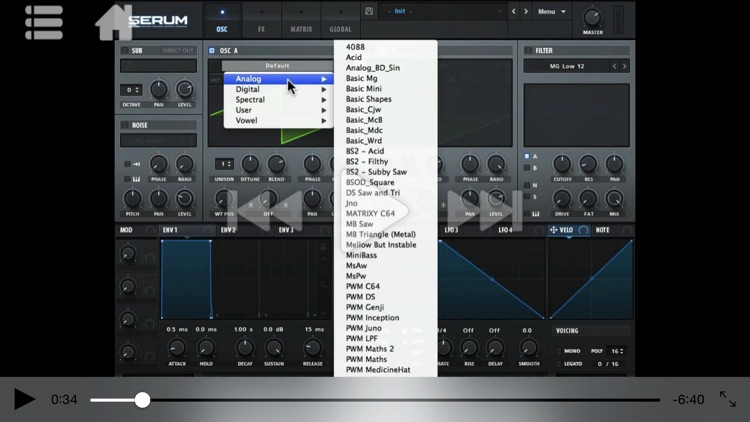This screenshot has height=422, width=750.
Task: Click next filter type arrow
Action: click(624, 66)
